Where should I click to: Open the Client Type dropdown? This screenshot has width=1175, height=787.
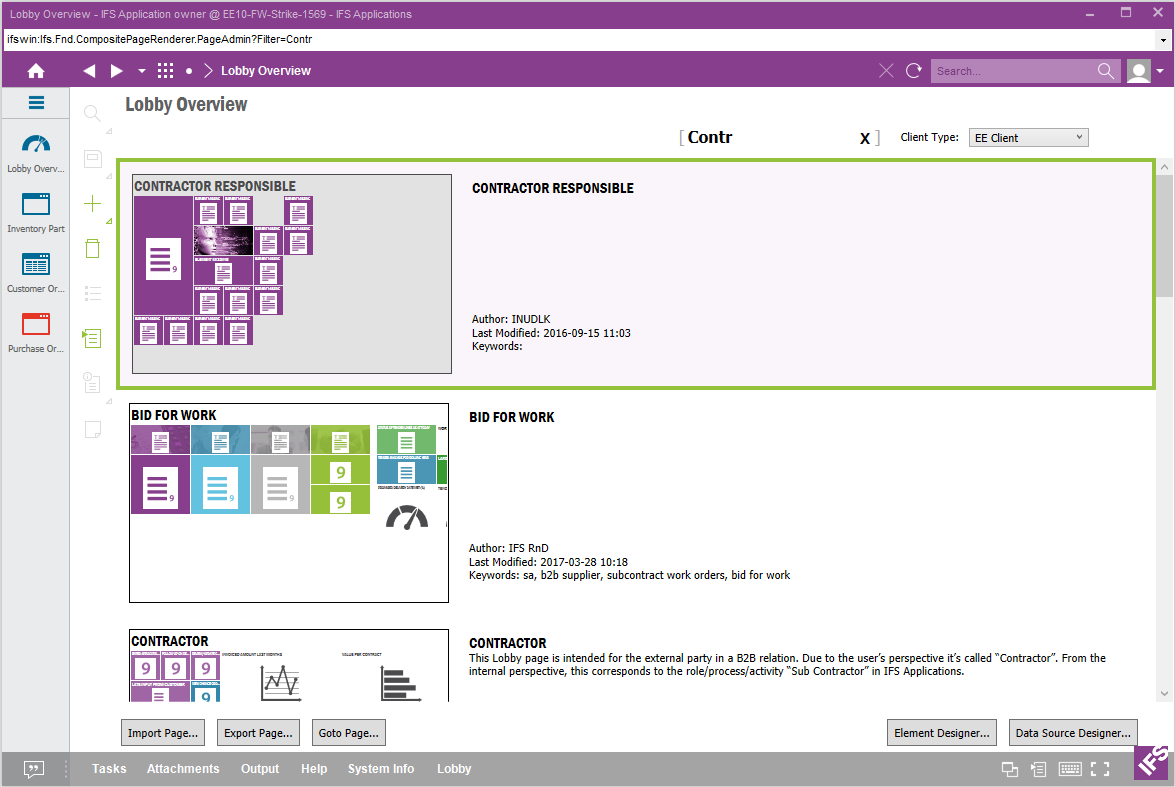coord(1027,138)
